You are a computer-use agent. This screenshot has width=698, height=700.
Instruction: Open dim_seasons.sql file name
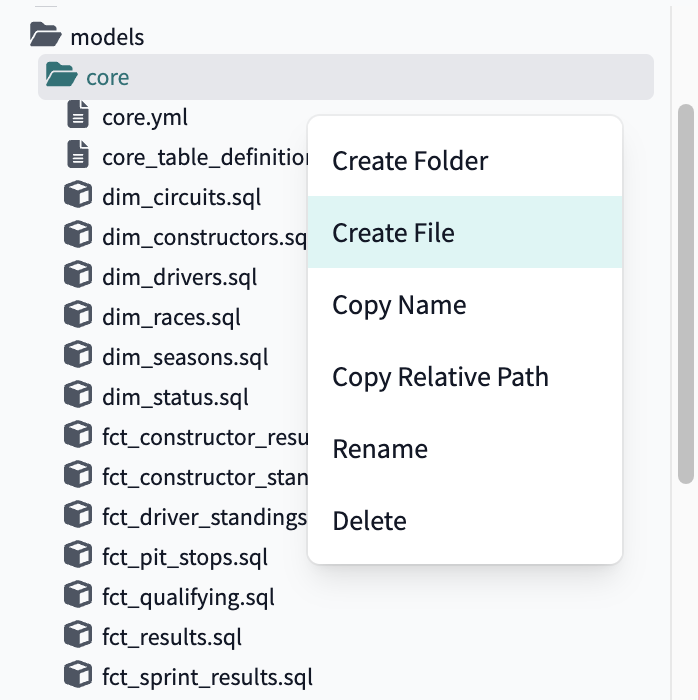click(185, 358)
